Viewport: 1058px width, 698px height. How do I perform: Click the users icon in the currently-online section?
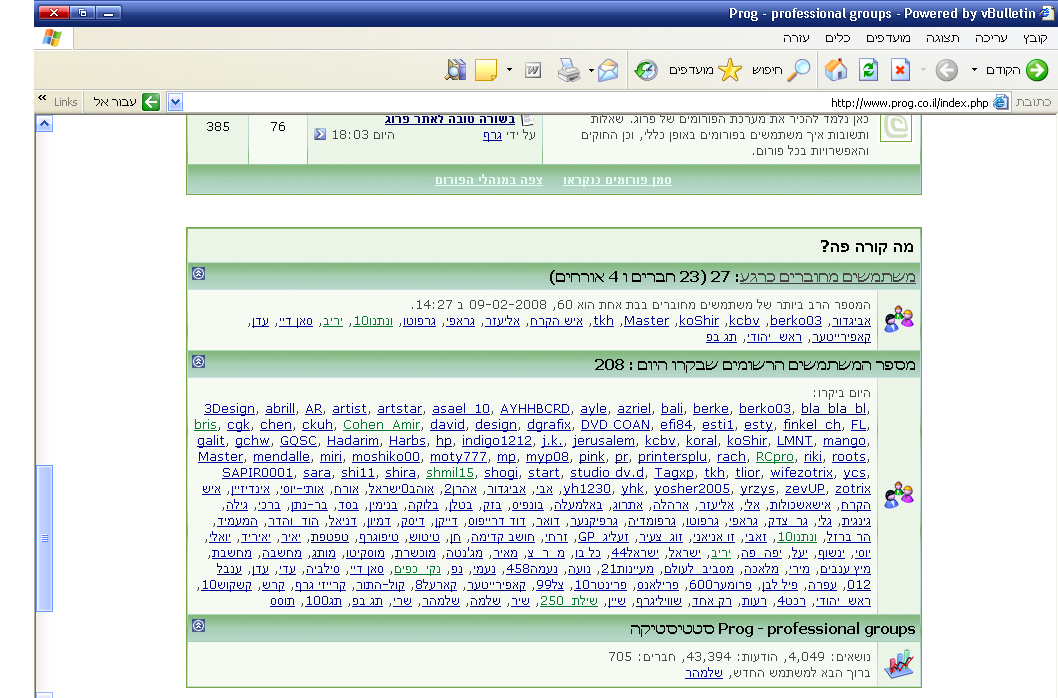click(899, 319)
